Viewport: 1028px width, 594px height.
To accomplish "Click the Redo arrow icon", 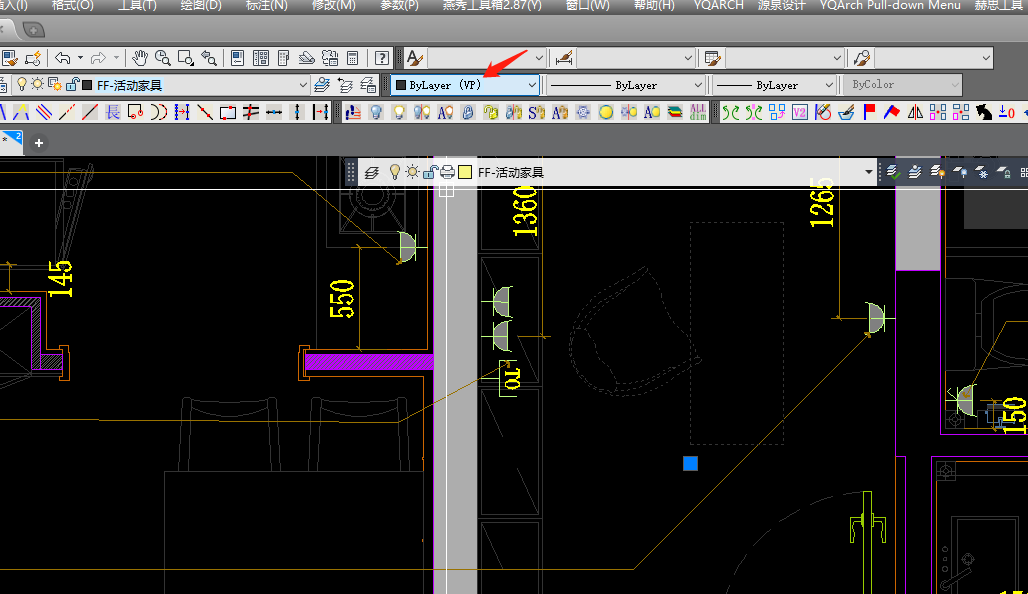I will (x=98, y=58).
